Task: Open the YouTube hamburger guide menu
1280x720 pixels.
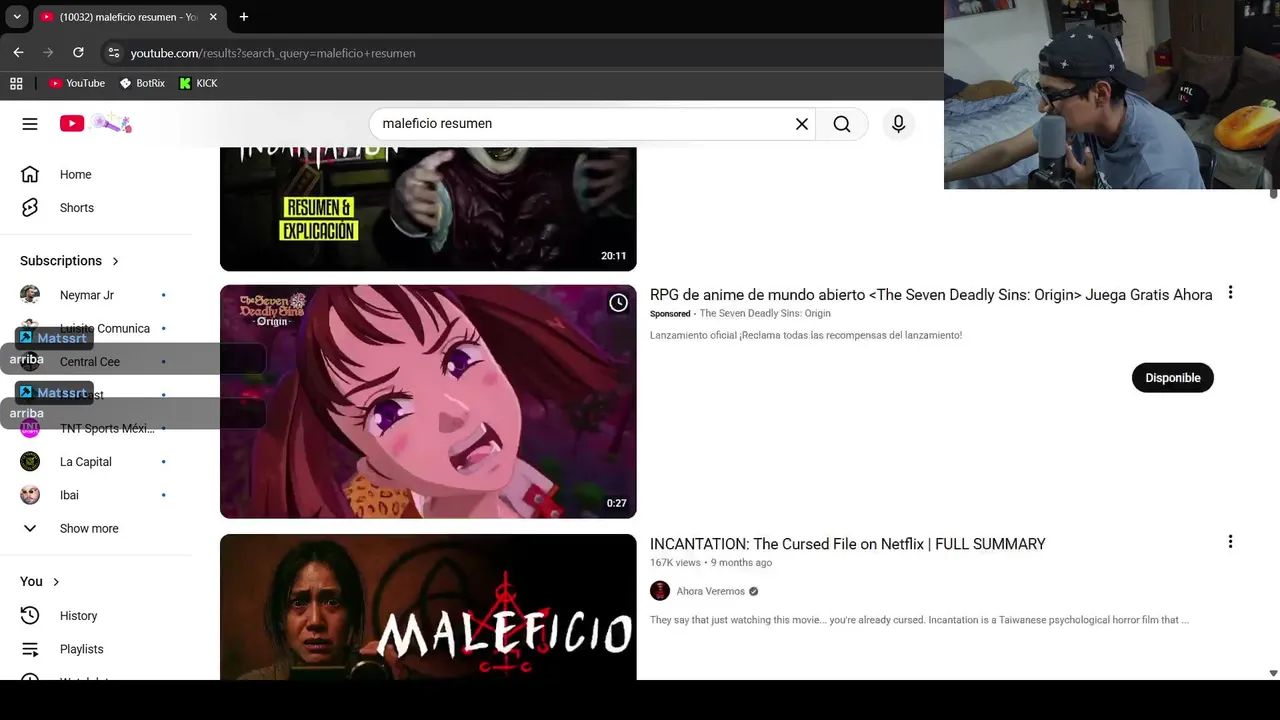Action: pyautogui.click(x=30, y=124)
